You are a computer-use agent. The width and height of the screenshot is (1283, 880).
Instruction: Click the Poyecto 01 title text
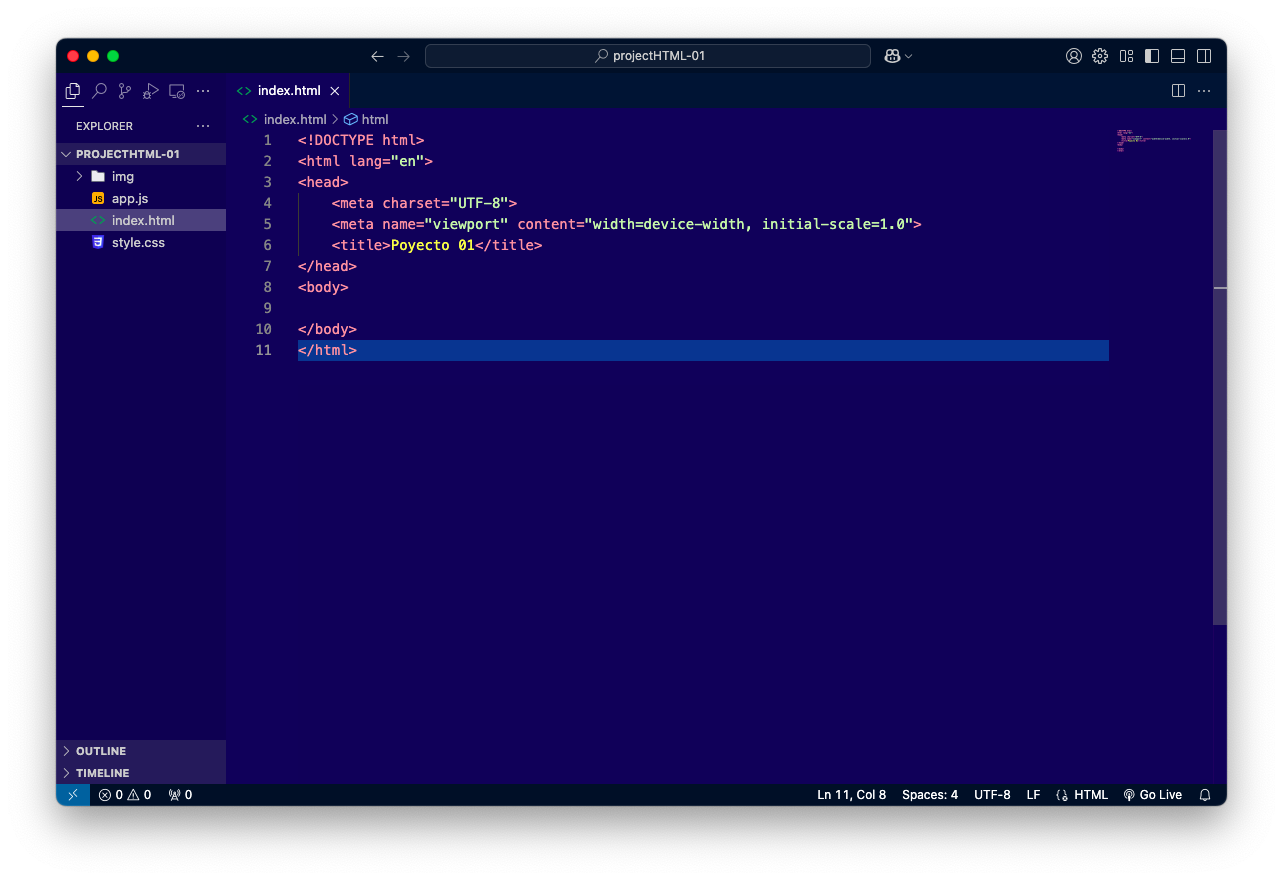(x=432, y=245)
